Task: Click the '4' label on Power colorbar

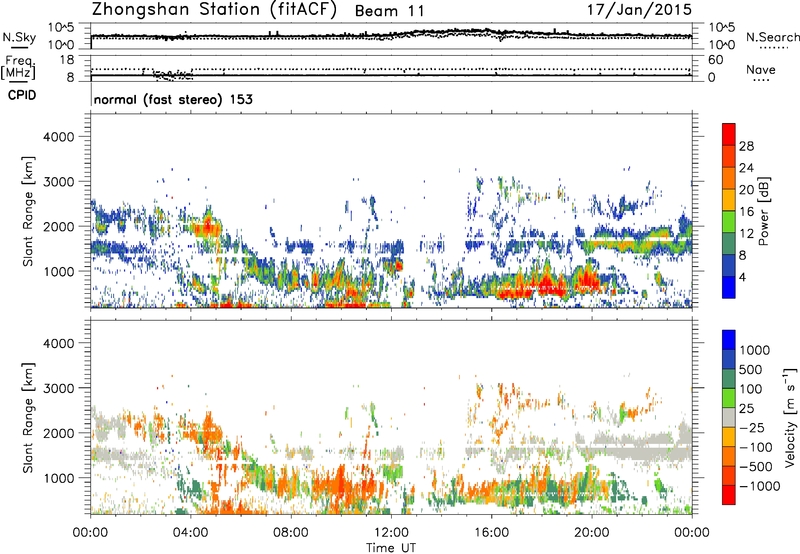Action: click(x=742, y=277)
